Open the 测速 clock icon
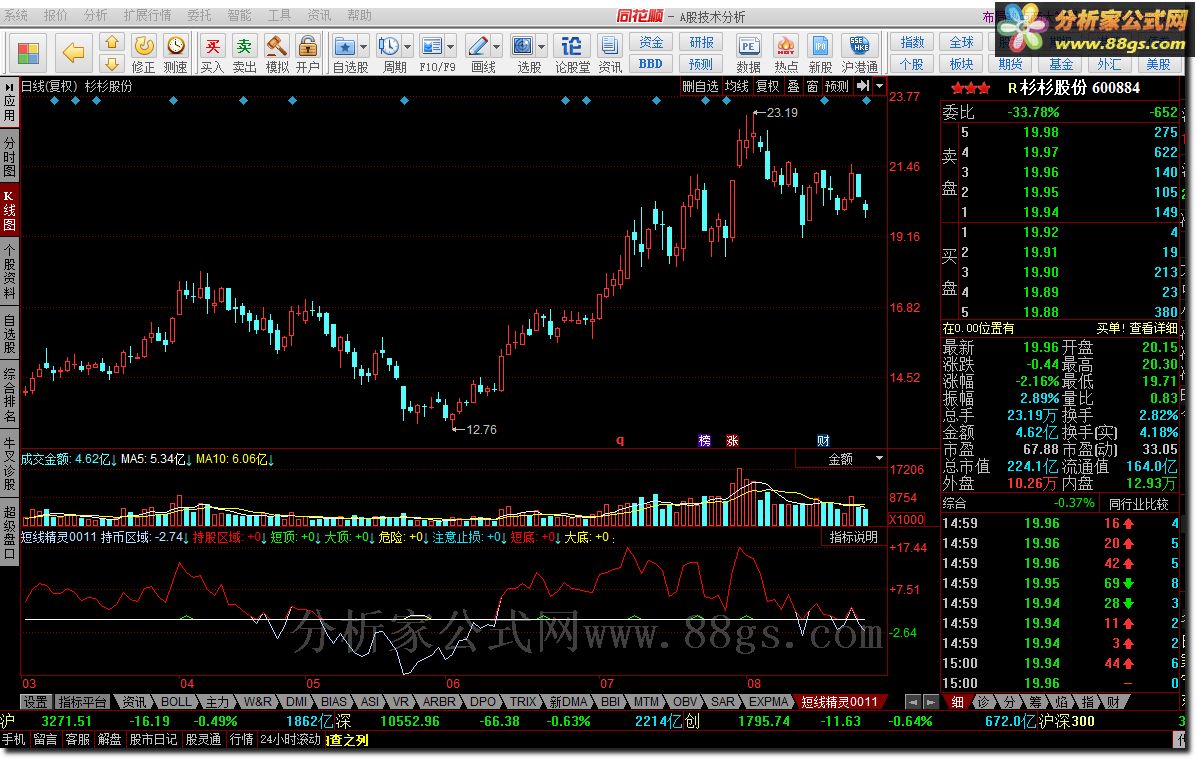This screenshot has height=759, width=1197. pos(176,47)
